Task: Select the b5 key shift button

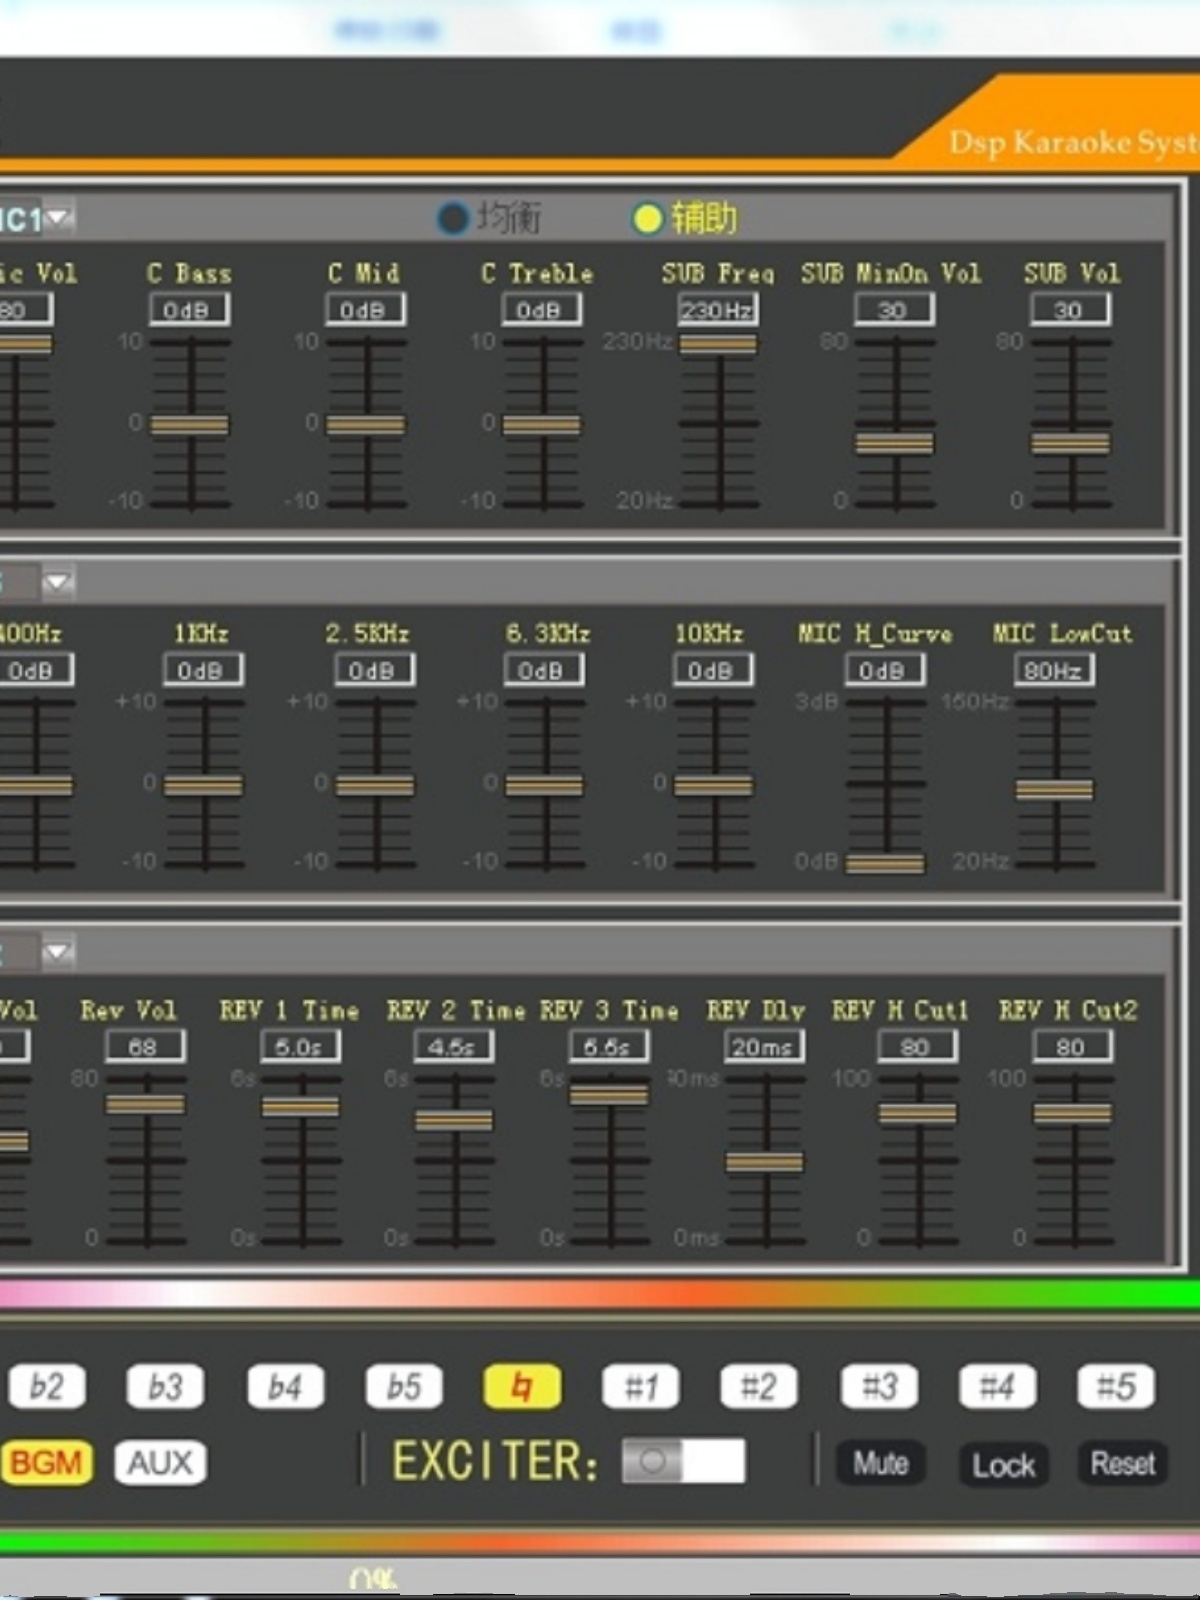Action: pyautogui.click(x=404, y=1386)
